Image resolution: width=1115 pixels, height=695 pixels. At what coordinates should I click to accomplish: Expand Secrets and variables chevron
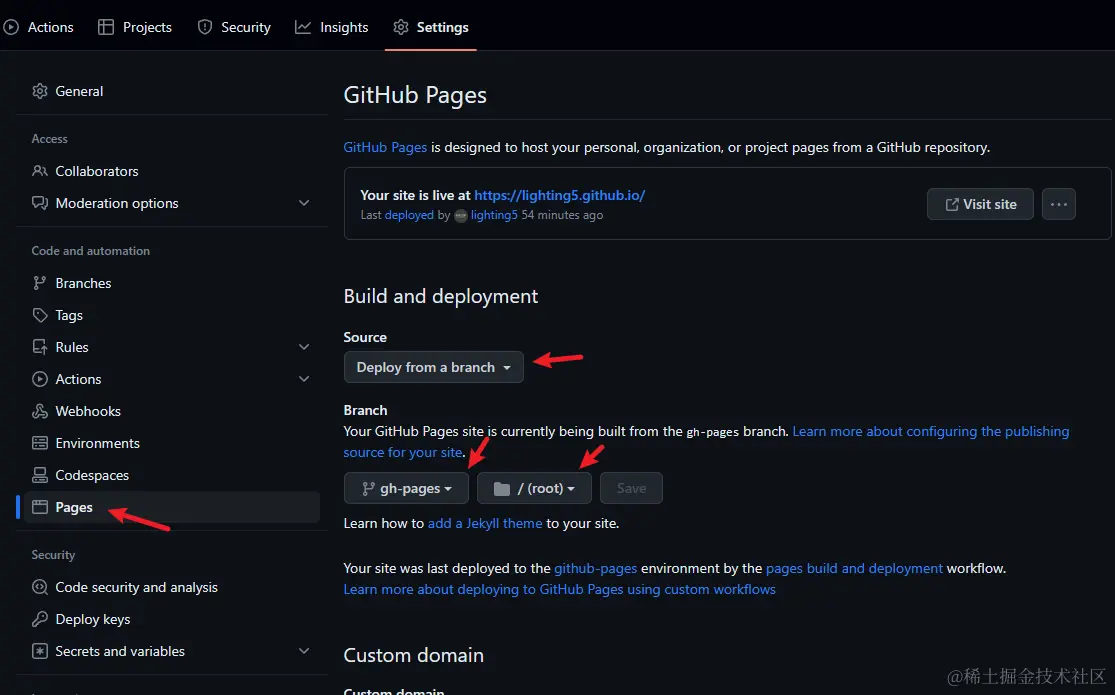304,651
